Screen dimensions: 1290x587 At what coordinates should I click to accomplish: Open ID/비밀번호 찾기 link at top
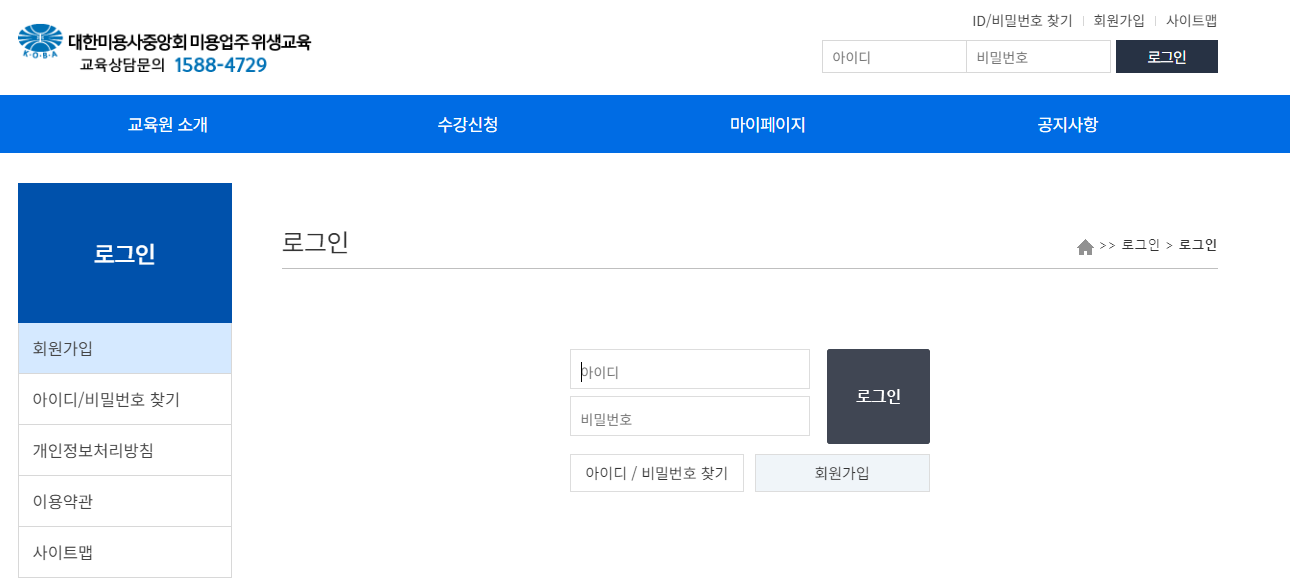tap(1022, 20)
